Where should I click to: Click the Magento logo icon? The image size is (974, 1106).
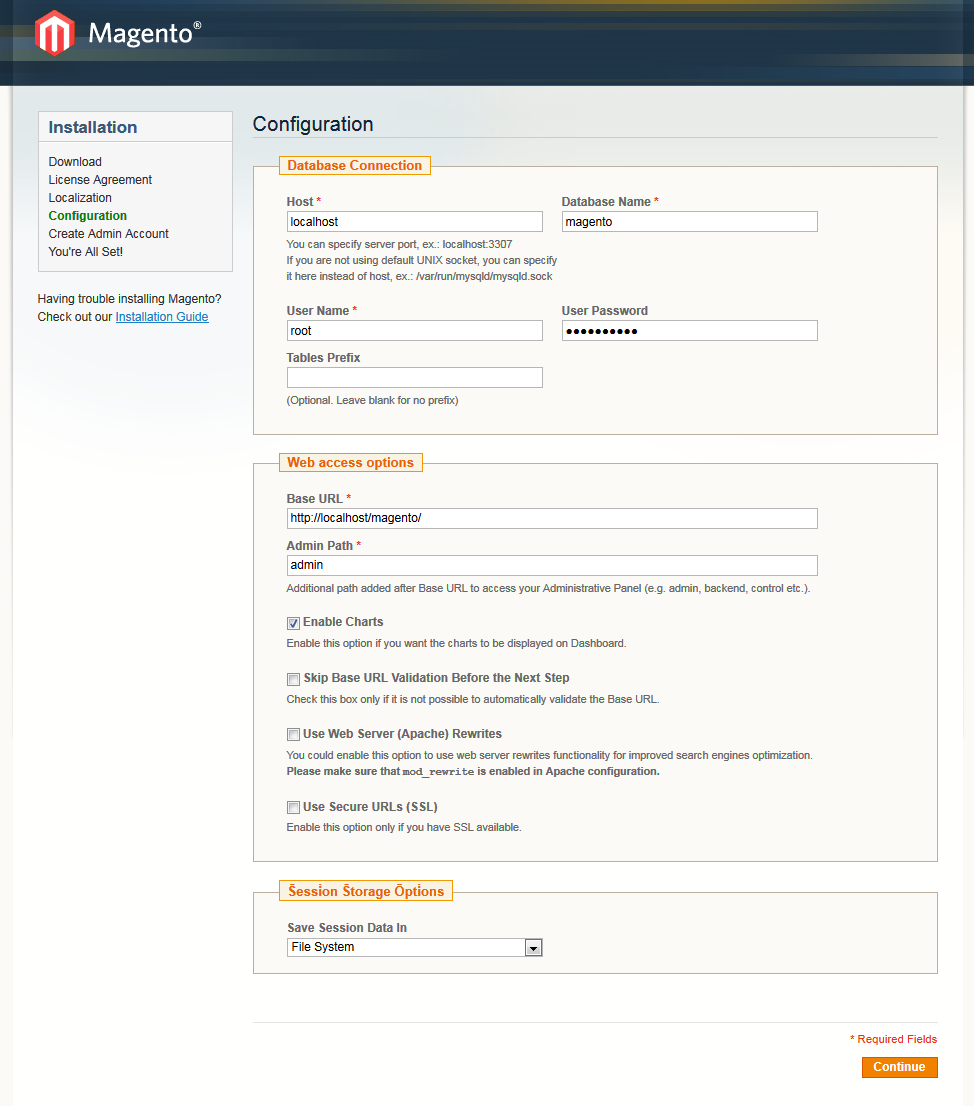click(x=55, y=33)
